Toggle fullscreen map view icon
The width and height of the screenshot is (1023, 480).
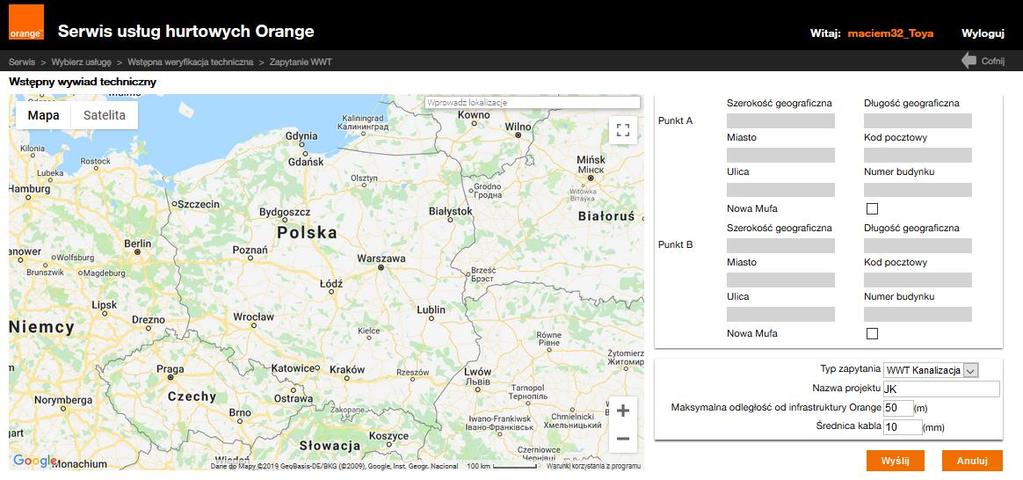pos(622,129)
